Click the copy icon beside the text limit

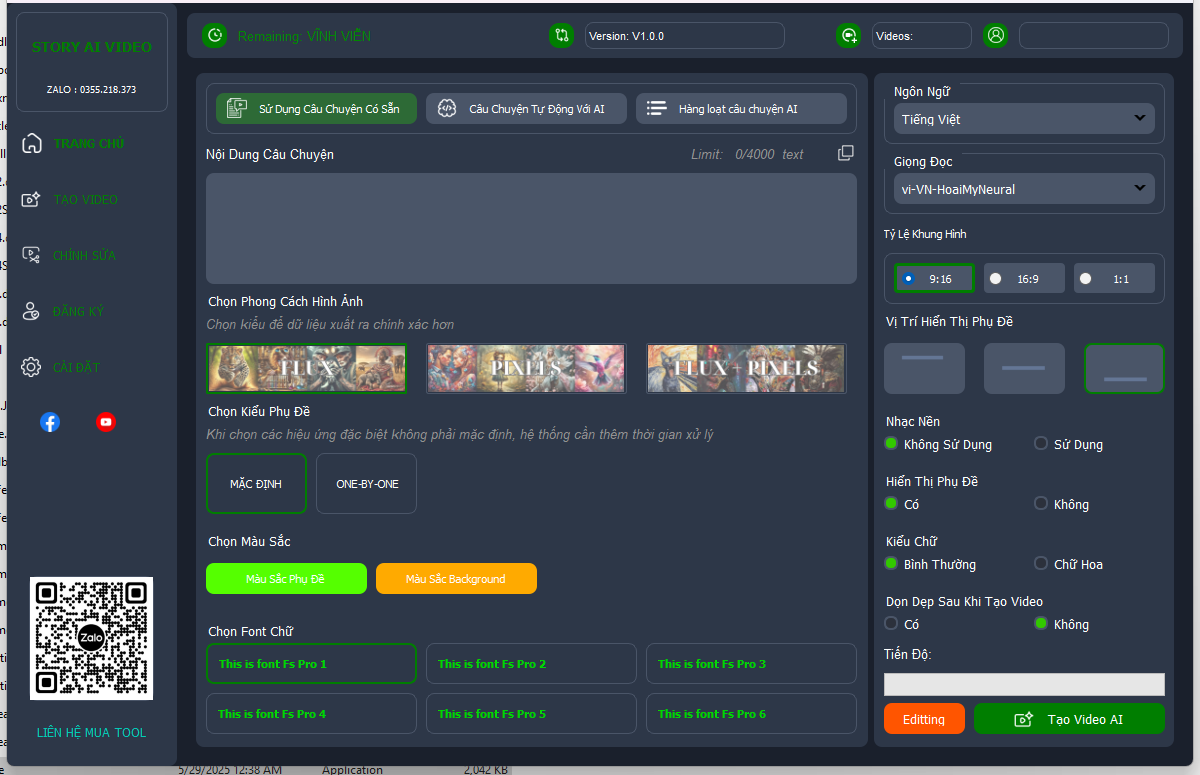point(846,153)
